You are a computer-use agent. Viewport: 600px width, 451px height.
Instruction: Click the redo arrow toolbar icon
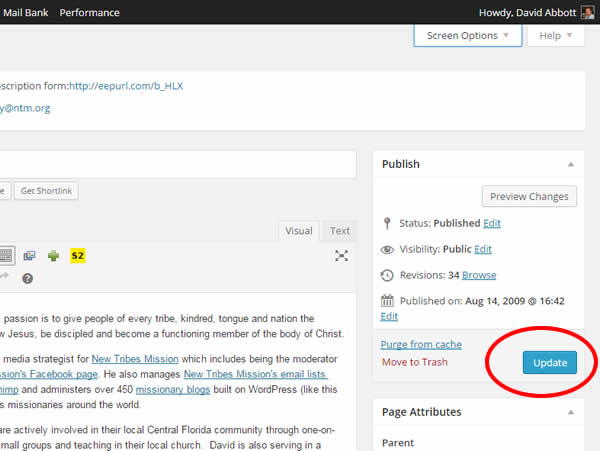(x=4, y=275)
